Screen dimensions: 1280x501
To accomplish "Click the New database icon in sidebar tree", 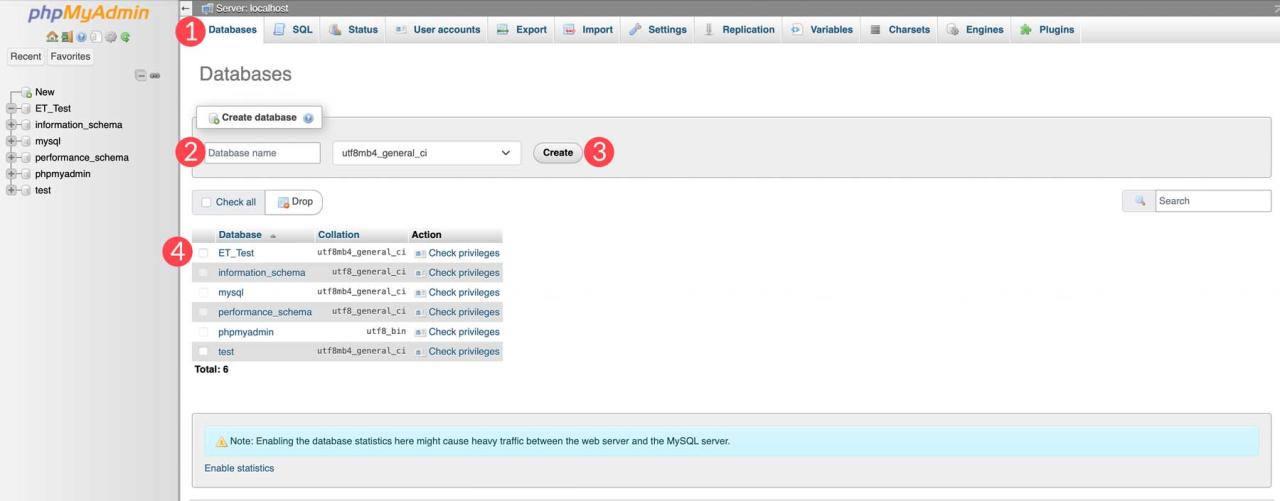I will pyautogui.click(x=26, y=92).
